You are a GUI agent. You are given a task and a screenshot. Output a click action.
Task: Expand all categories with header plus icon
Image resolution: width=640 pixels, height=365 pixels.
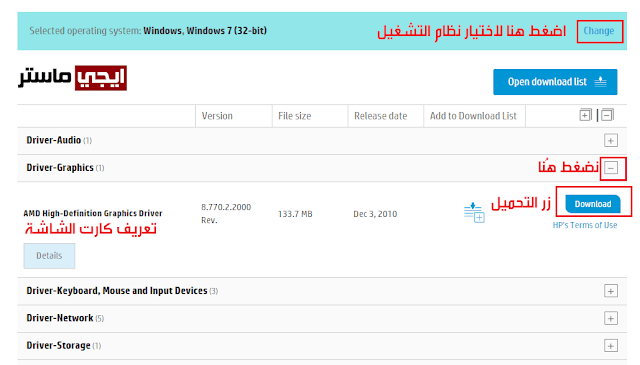click(x=585, y=115)
